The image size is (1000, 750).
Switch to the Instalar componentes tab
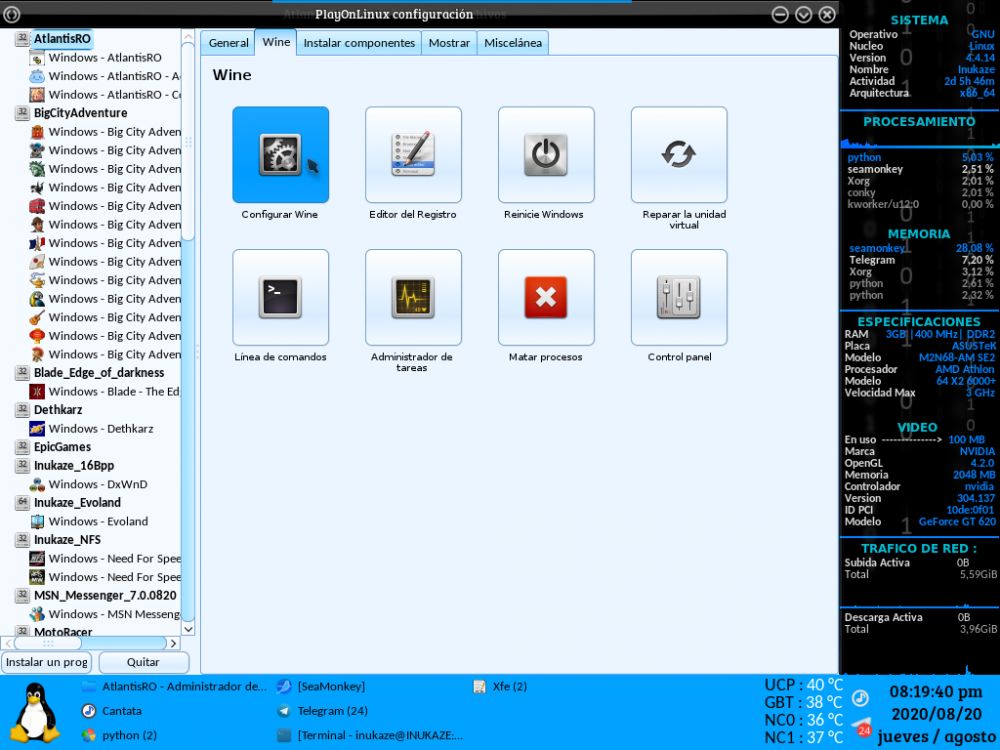(359, 43)
